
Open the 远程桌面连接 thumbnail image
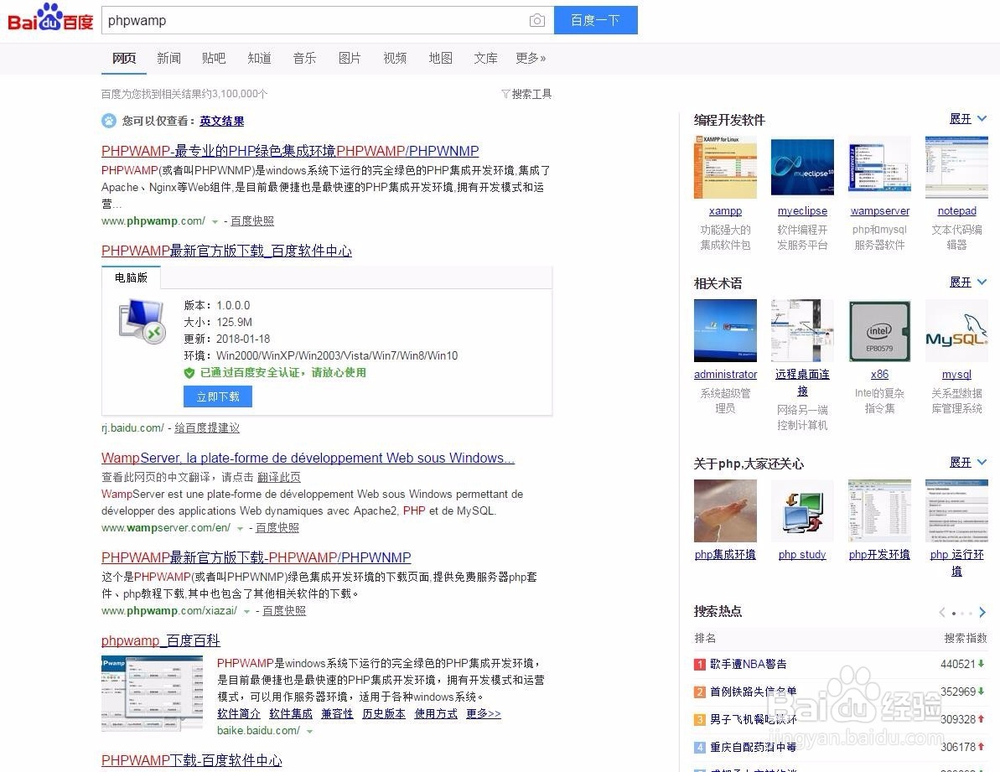pos(802,330)
